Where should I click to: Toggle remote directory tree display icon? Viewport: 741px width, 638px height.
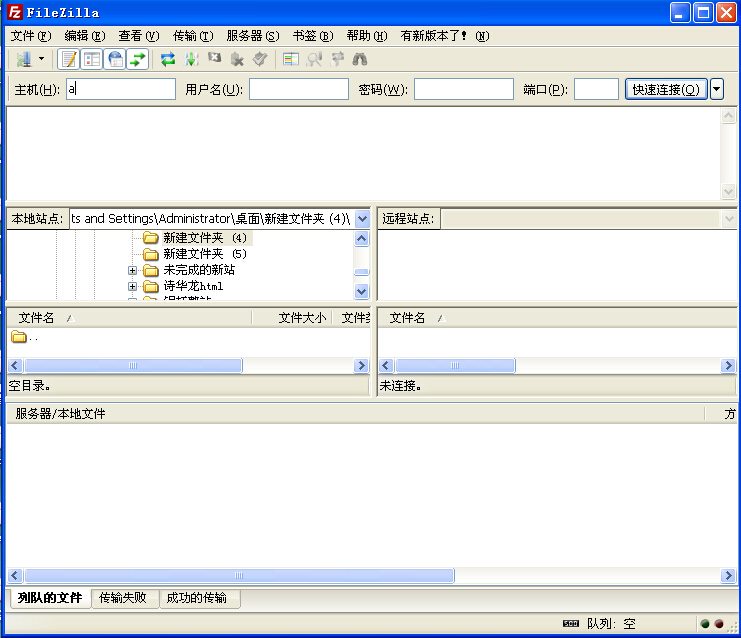click(115, 59)
